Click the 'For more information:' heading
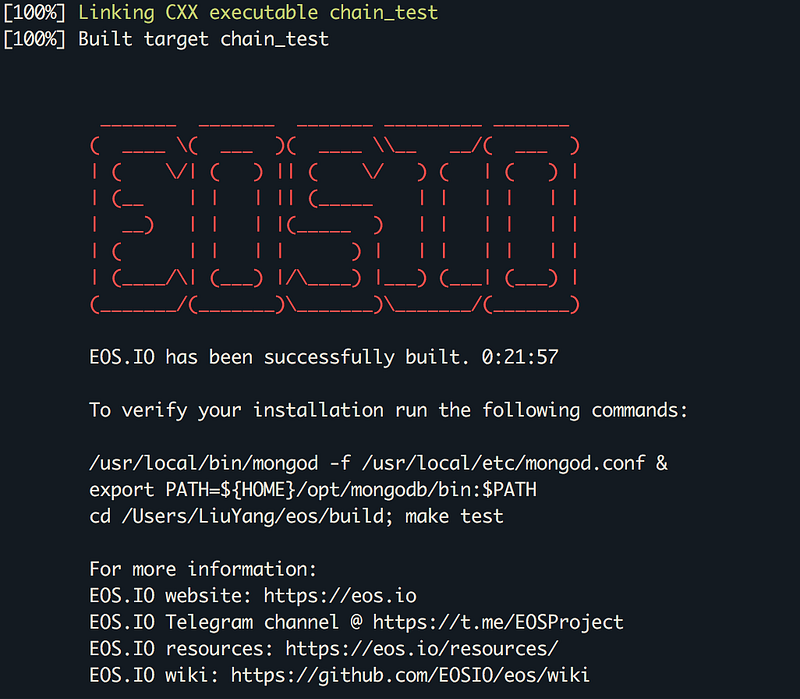 click(203, 570)
